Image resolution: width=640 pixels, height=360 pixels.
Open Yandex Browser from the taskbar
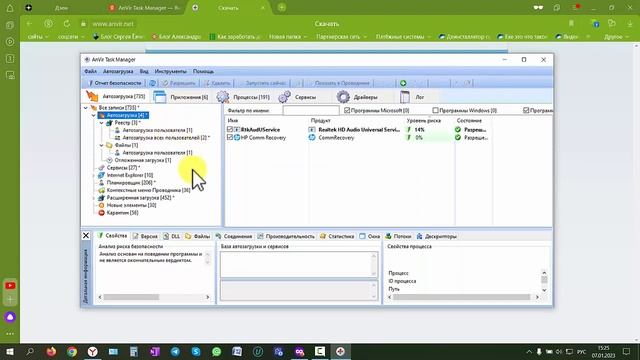pyautogui.click(x=93, y=351)
